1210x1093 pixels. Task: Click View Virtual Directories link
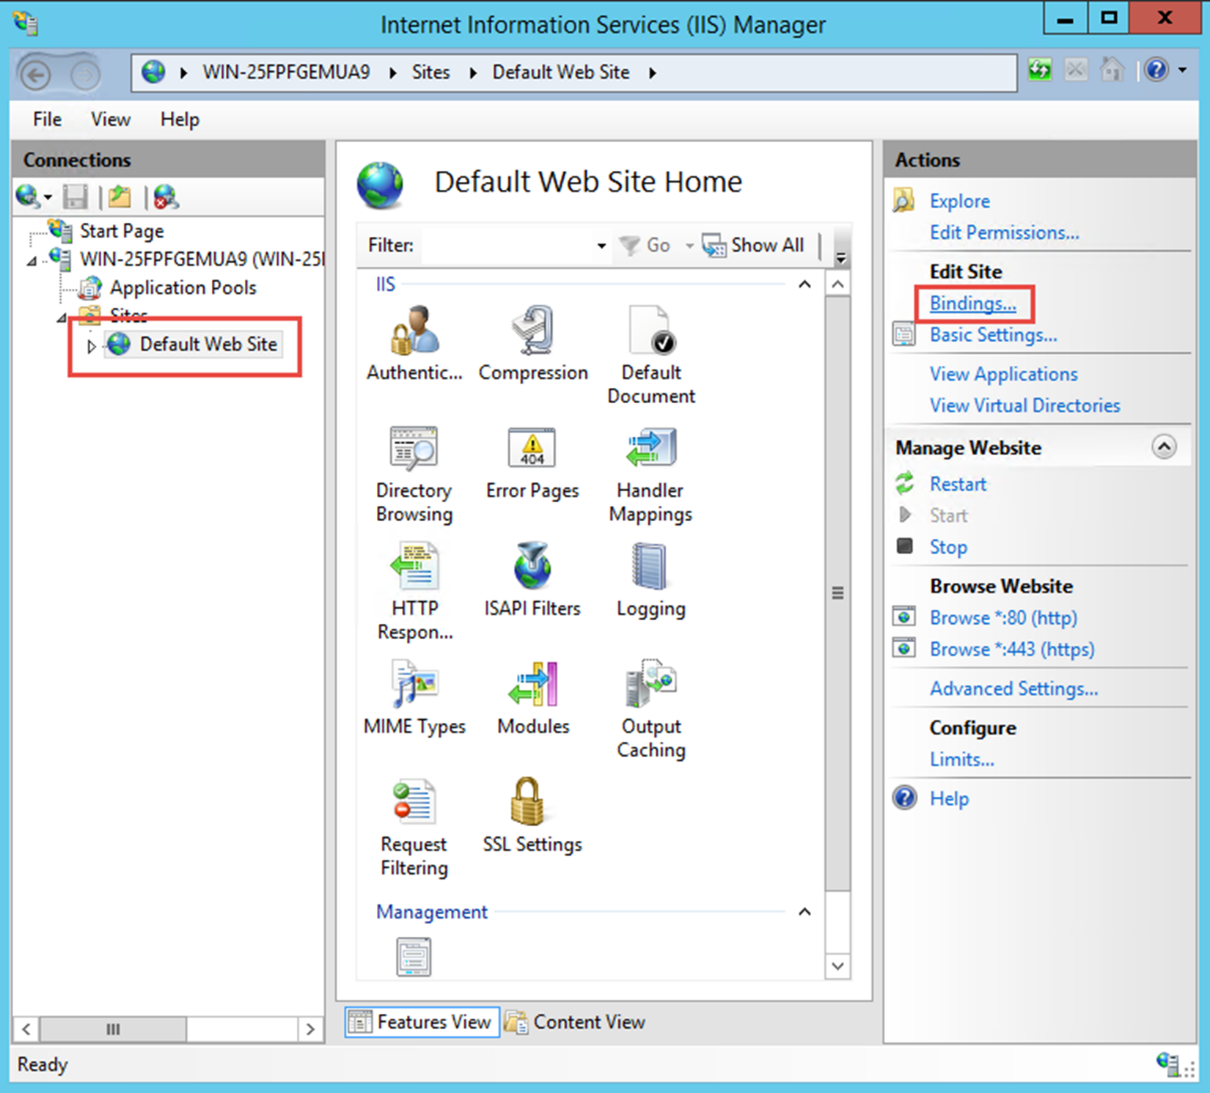(1025, 405)
